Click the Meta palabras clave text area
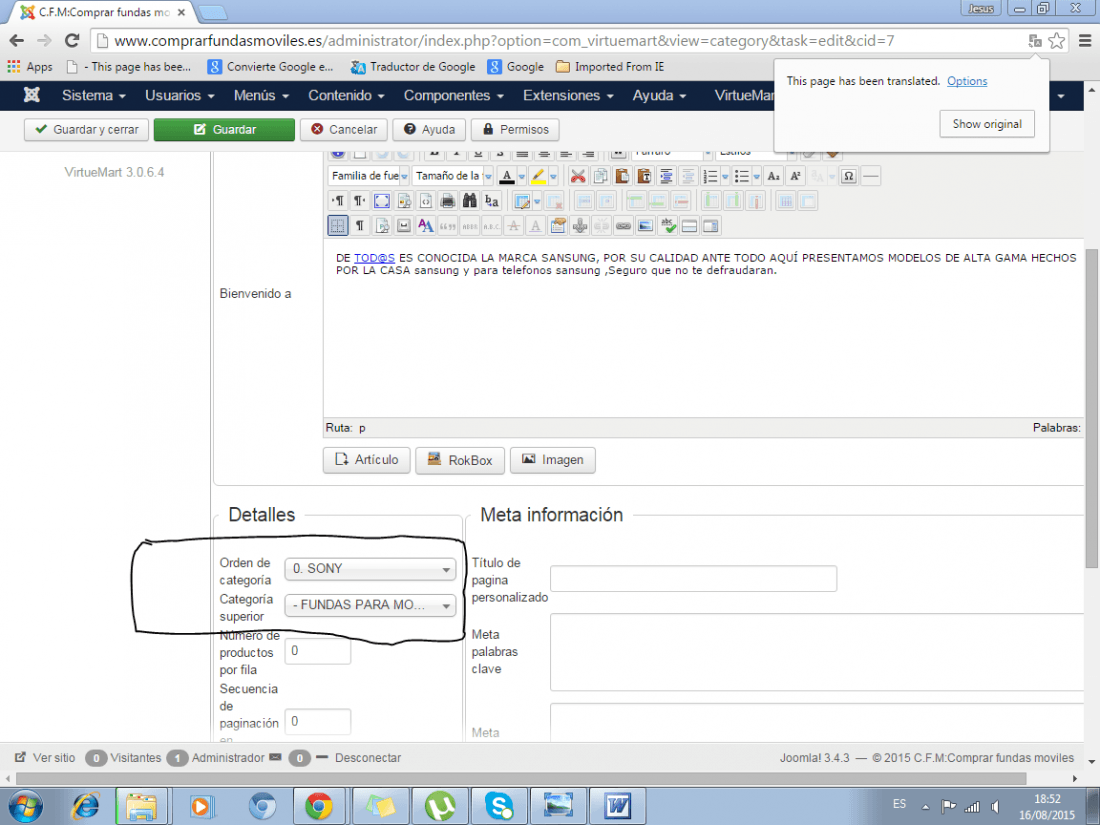The image size is (1100, 825). [x=817, y=652]
